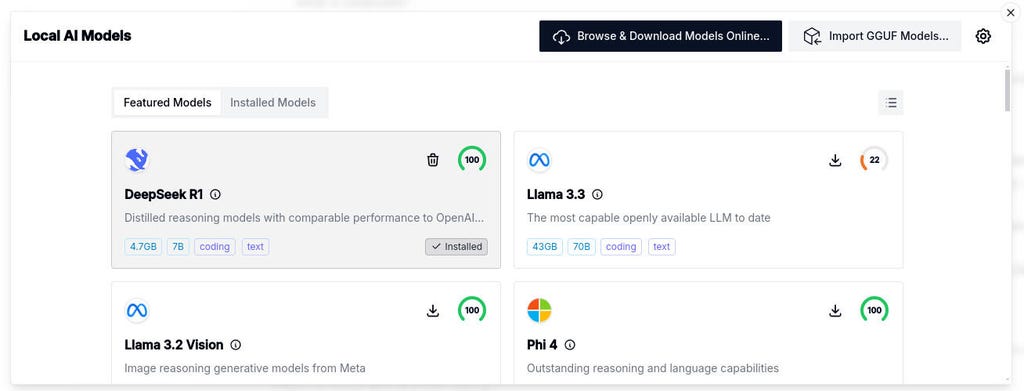This screenshot has height=391, width=1024.
Task: Click the Llama 3.2 Vision title
Action: [x=174, y=345]
